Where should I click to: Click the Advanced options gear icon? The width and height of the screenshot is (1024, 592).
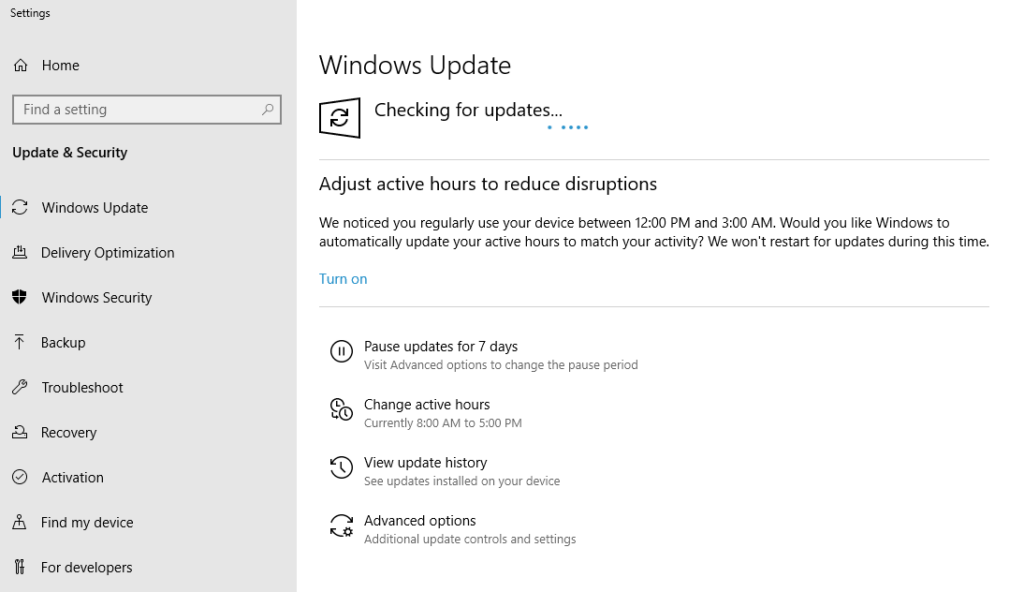tap(341, 527)
